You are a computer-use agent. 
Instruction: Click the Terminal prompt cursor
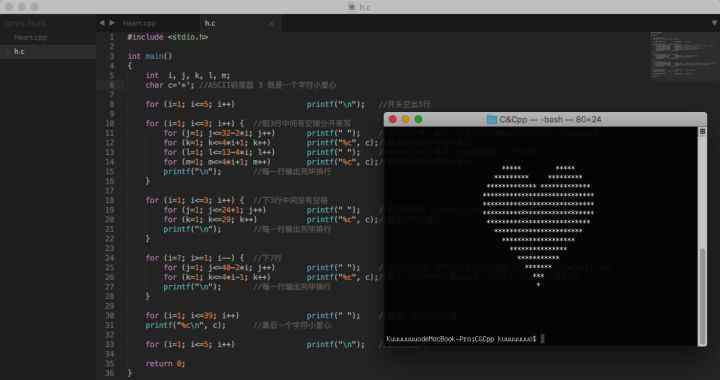pos(542,339)
